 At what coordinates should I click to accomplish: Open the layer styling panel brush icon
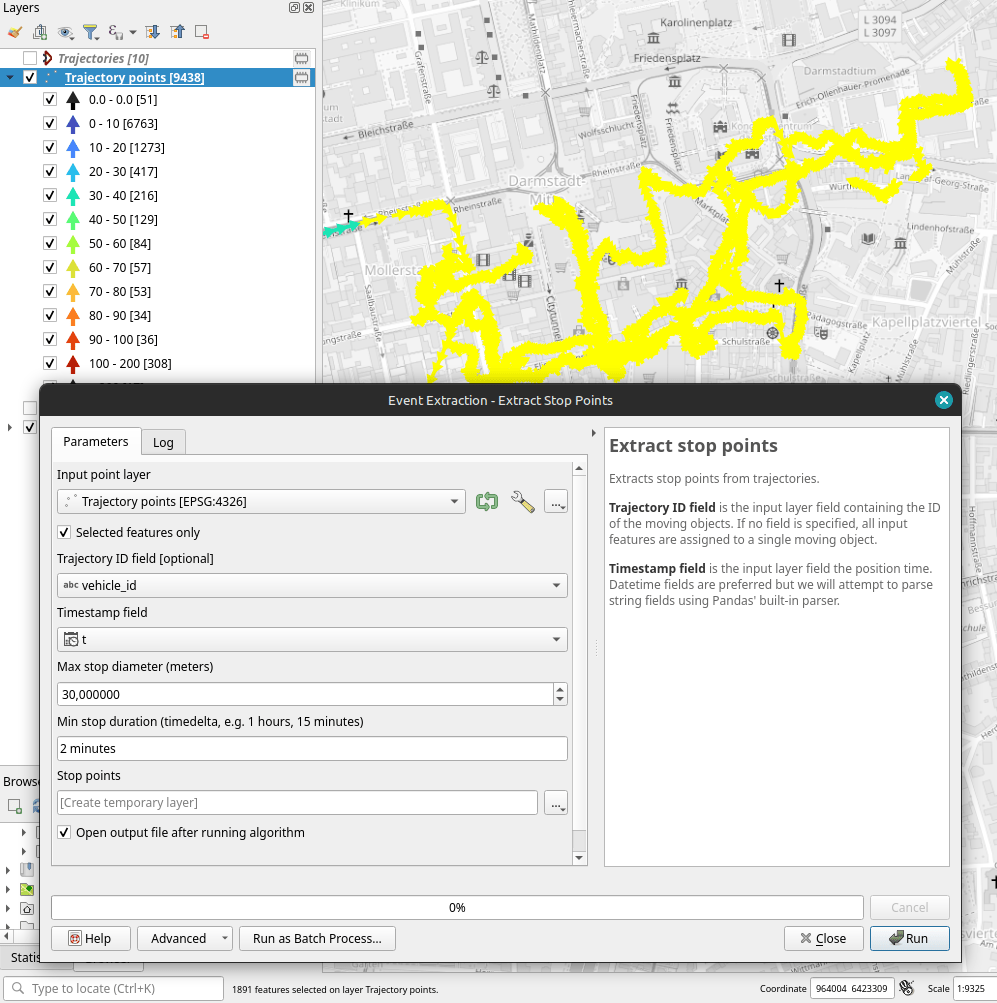[14, 32]
